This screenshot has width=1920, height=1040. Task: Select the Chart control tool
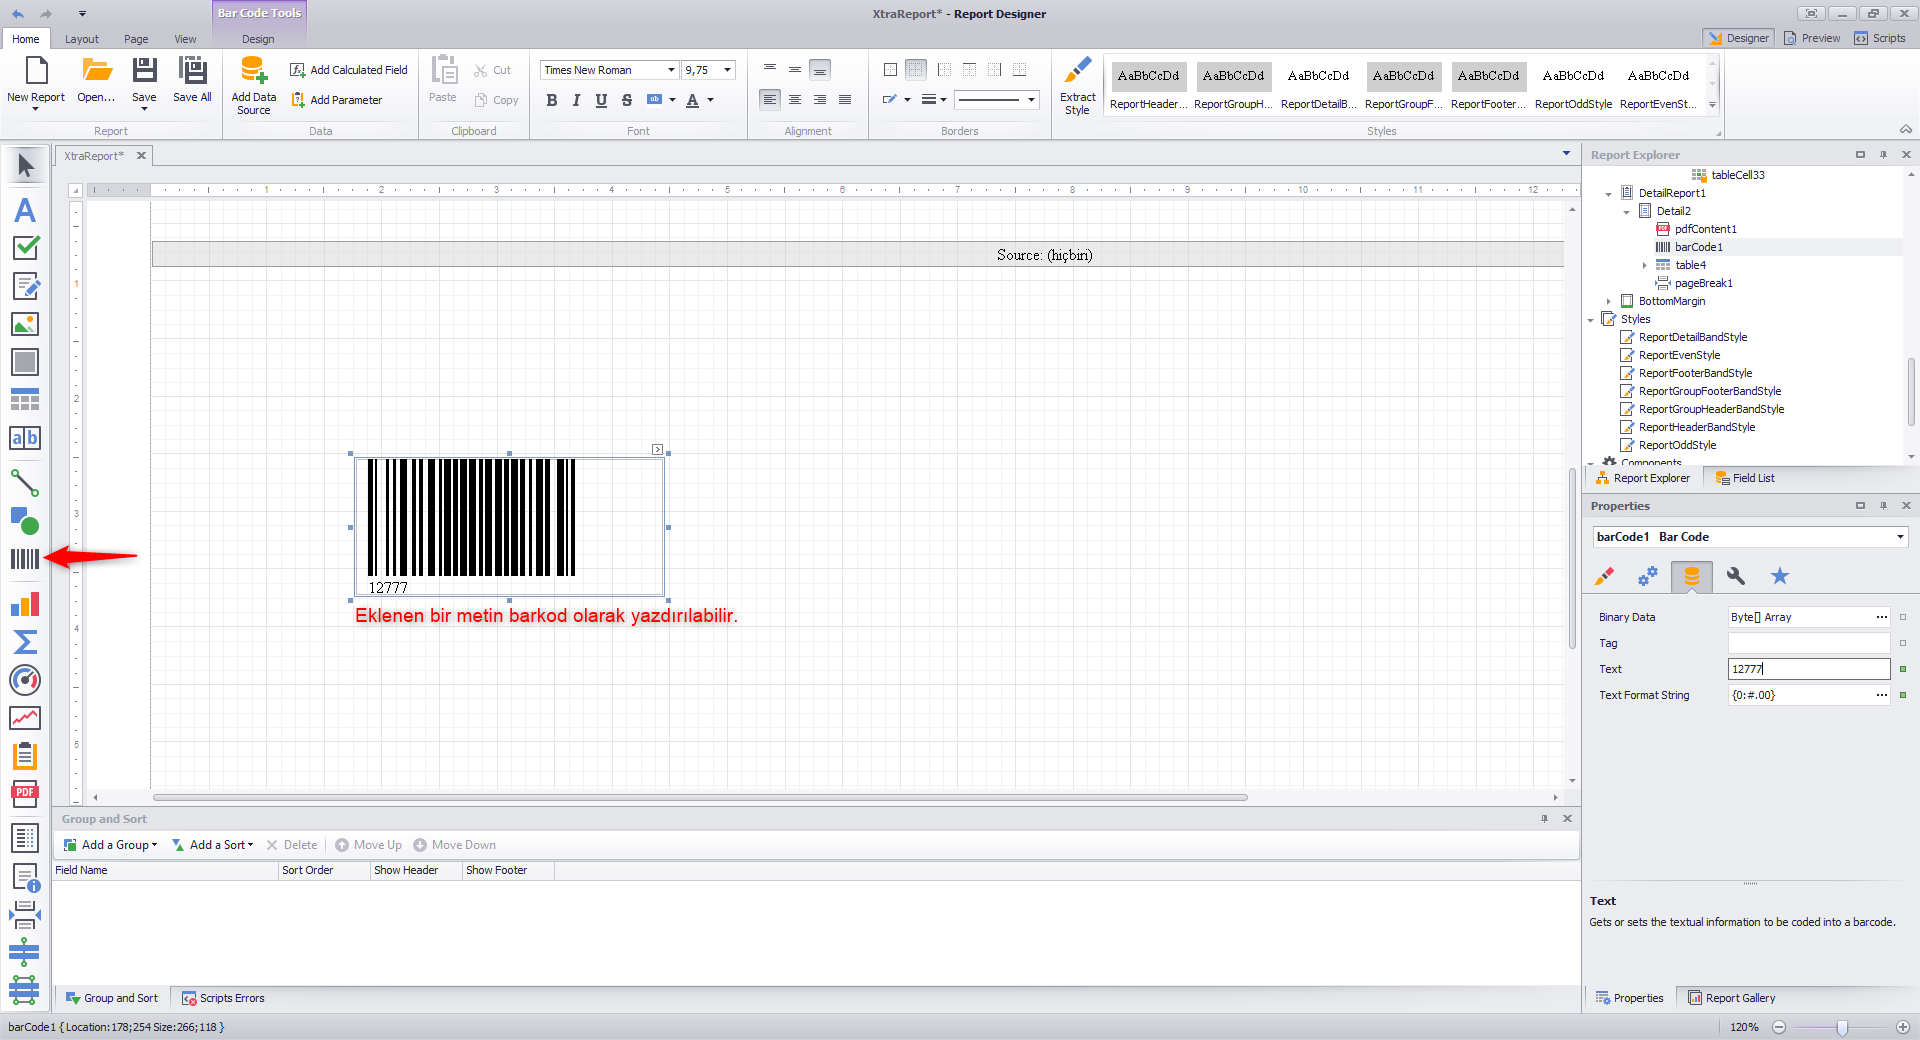(25, 604)
